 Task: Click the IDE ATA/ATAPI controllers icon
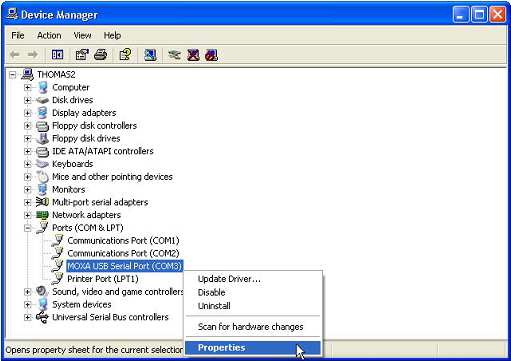click(42, 151)
